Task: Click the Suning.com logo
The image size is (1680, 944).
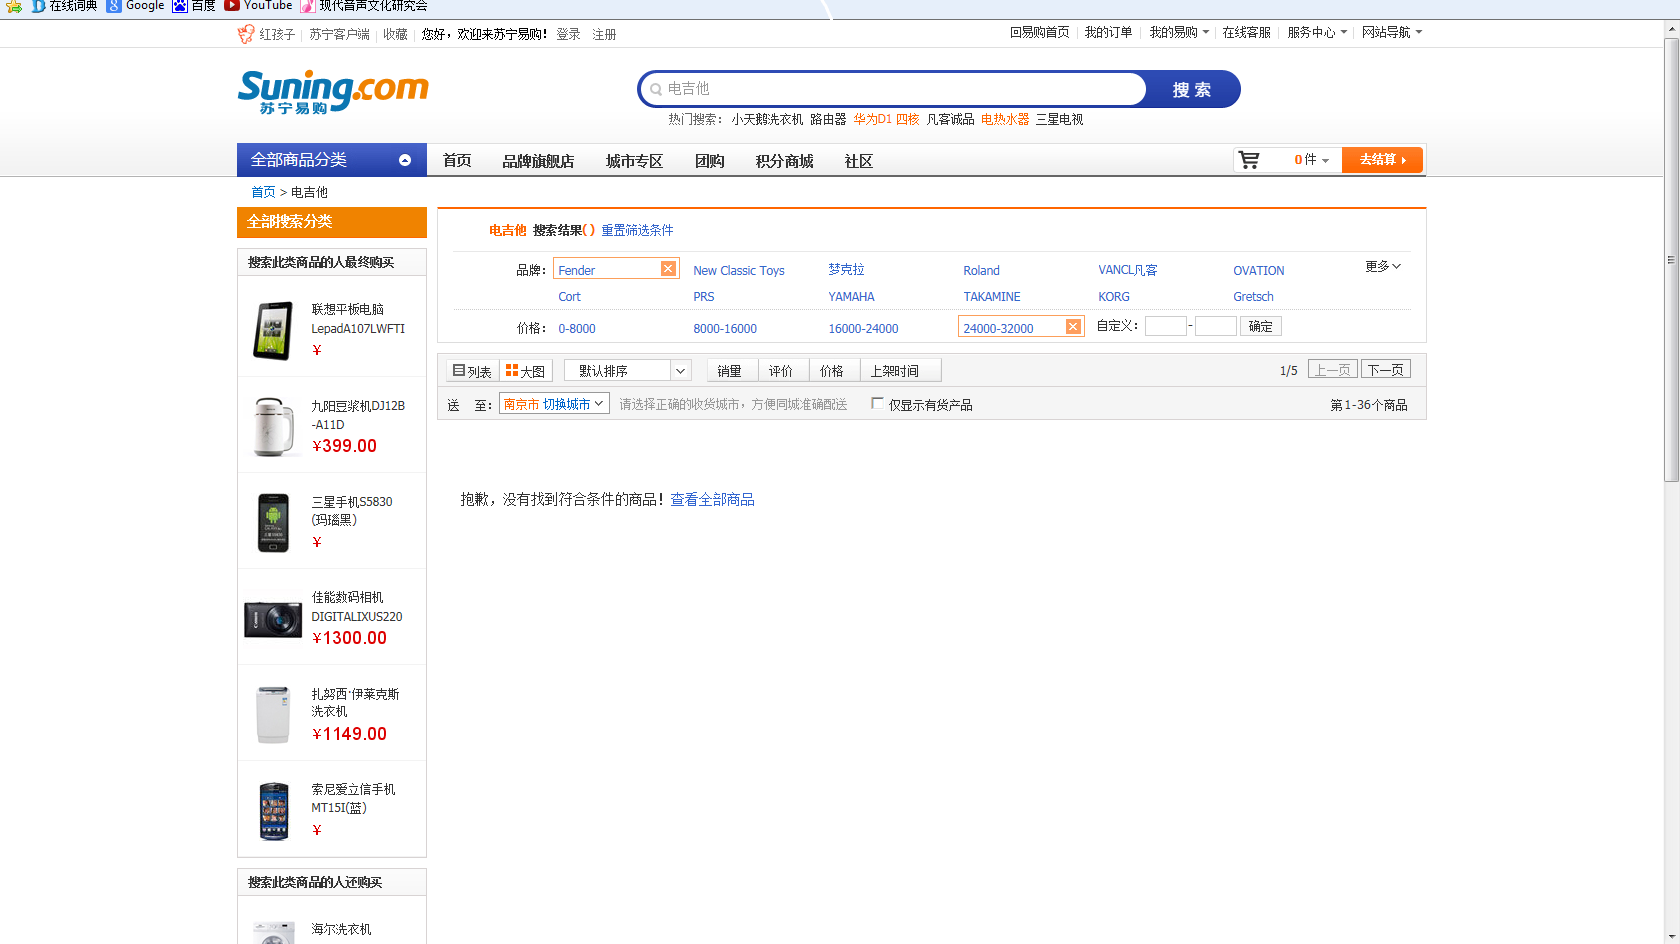Action: pos(332,92)
